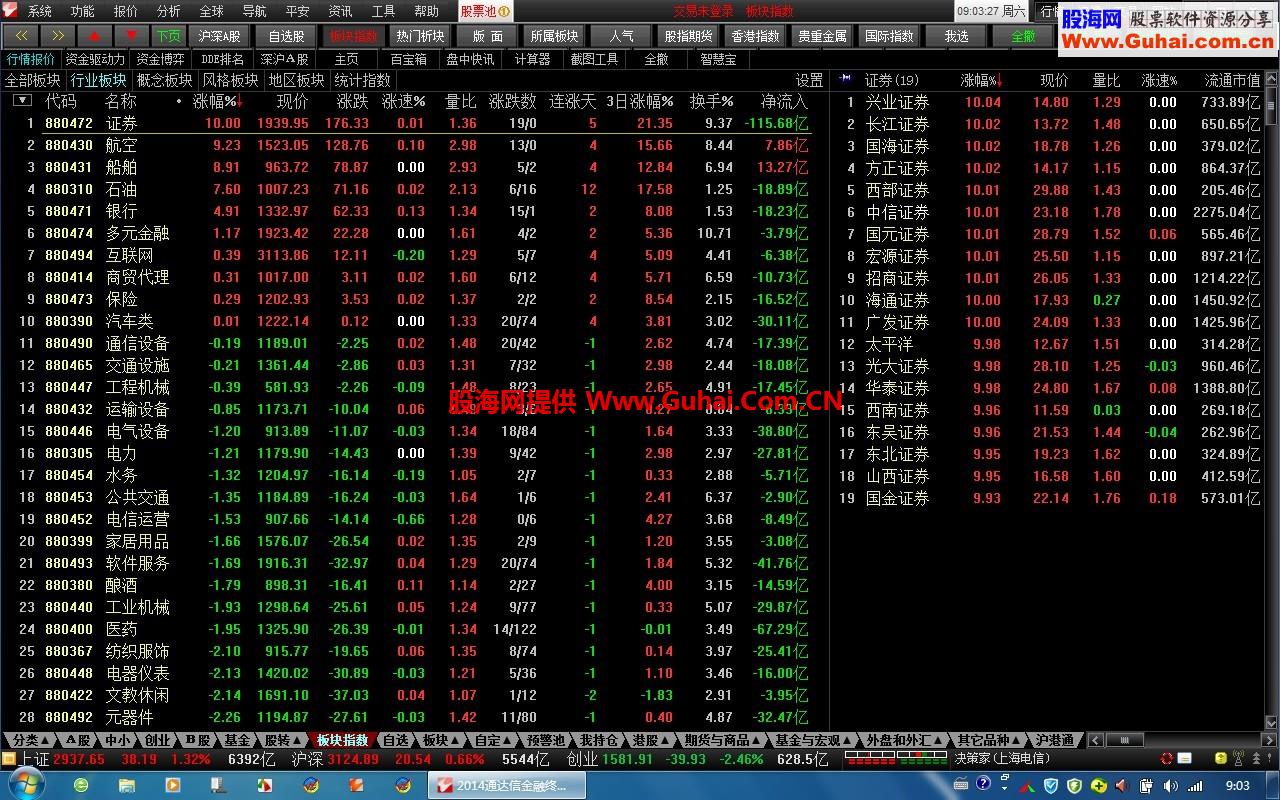This screenshot has width=1280, height=800.
Task: Open the 资讯 menu
Action: (341, 11)
